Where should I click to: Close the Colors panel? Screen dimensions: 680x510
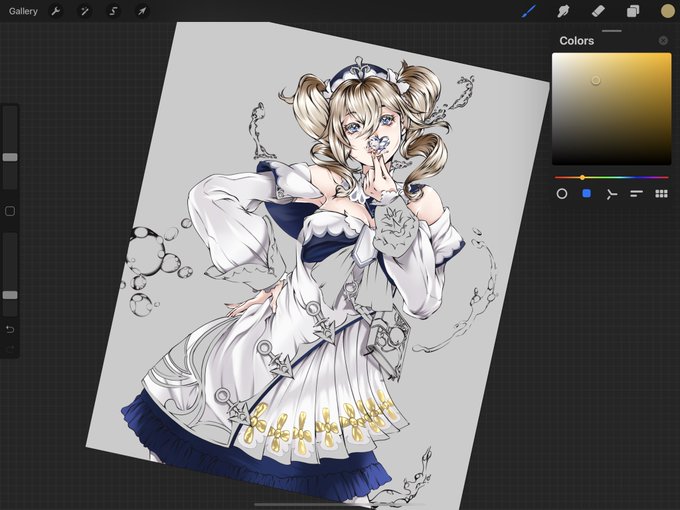click(663, 40)
